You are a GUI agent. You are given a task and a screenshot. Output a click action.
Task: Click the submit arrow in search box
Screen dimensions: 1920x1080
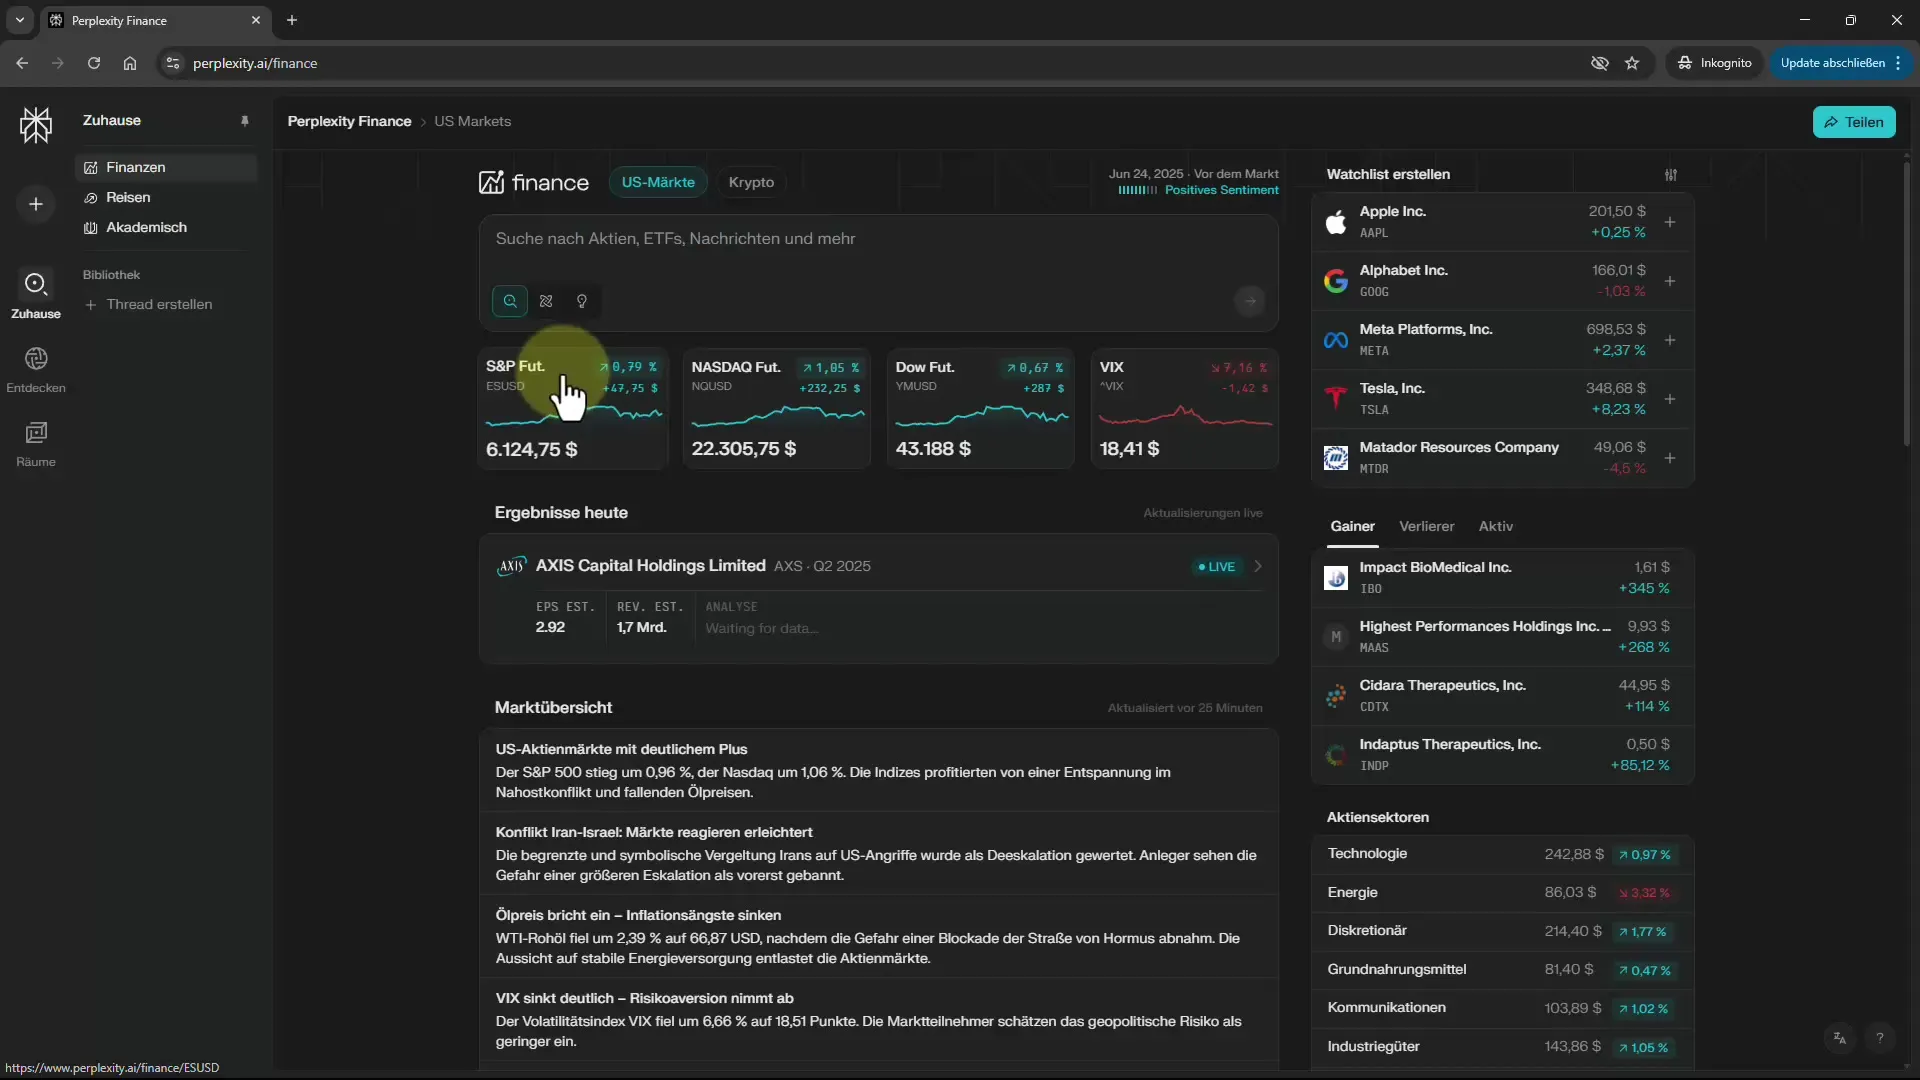click(x=1249, y=301)
